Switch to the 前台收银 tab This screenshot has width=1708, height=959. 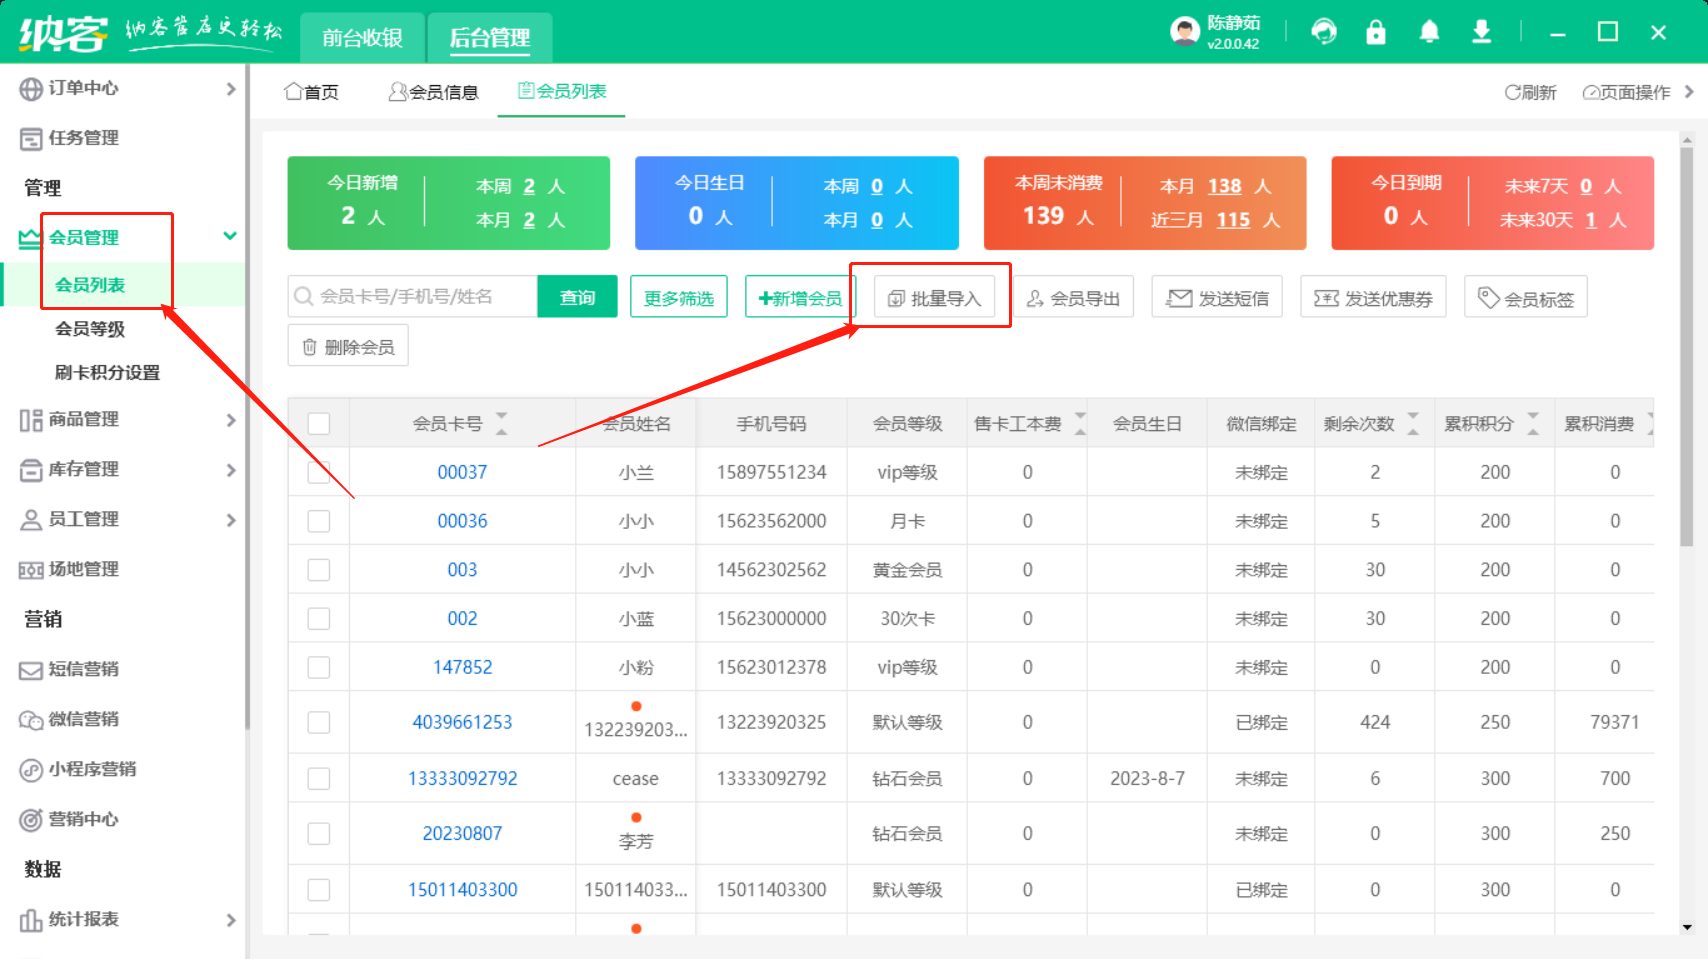pos(362,38)
